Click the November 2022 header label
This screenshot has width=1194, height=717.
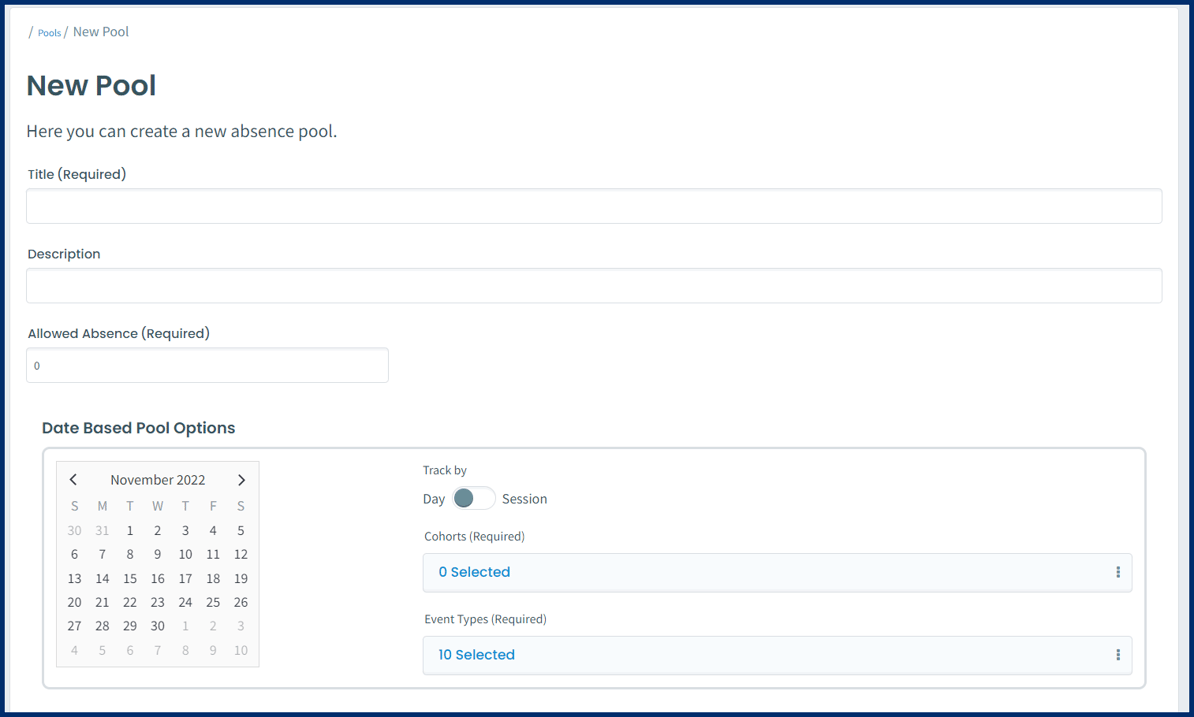pyautogui.click(x=157, y=479)
